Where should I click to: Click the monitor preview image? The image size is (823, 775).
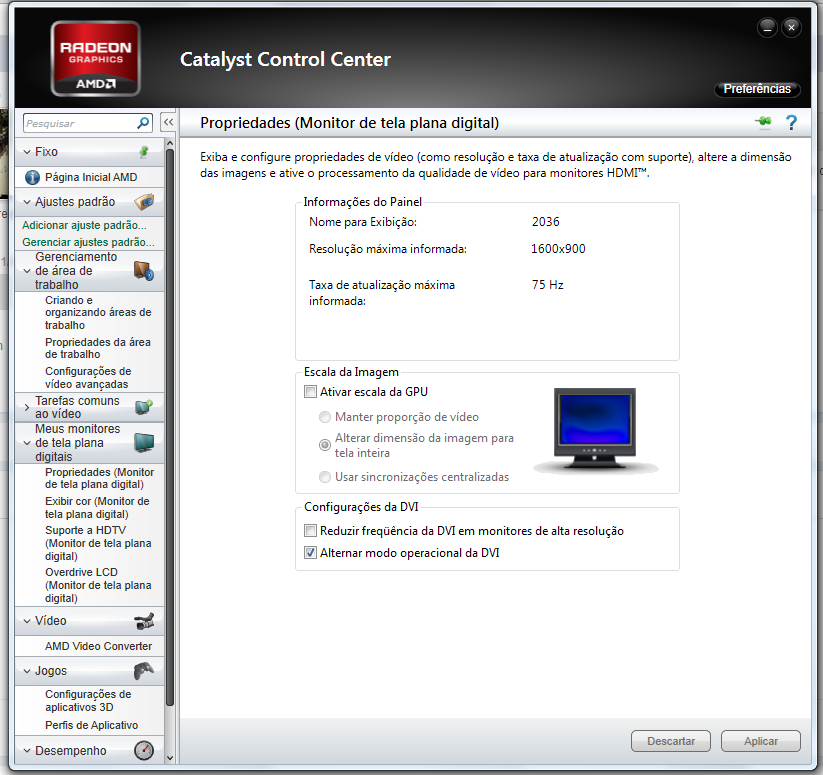(x=595, y=429)
